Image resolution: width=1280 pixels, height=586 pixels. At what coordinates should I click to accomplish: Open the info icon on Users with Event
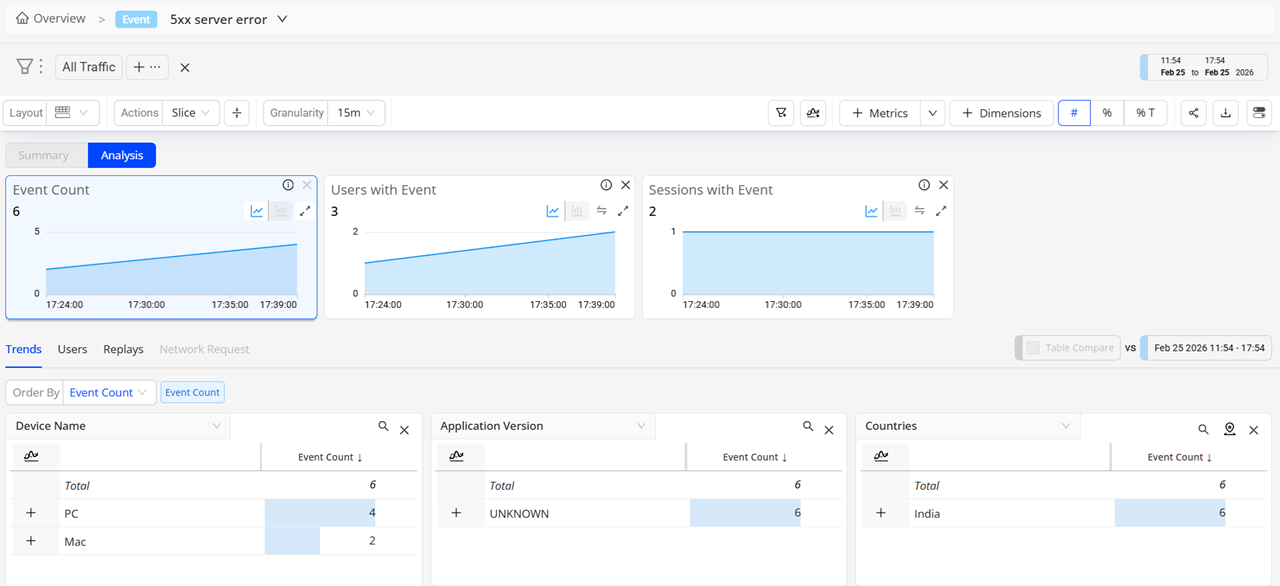606,185
